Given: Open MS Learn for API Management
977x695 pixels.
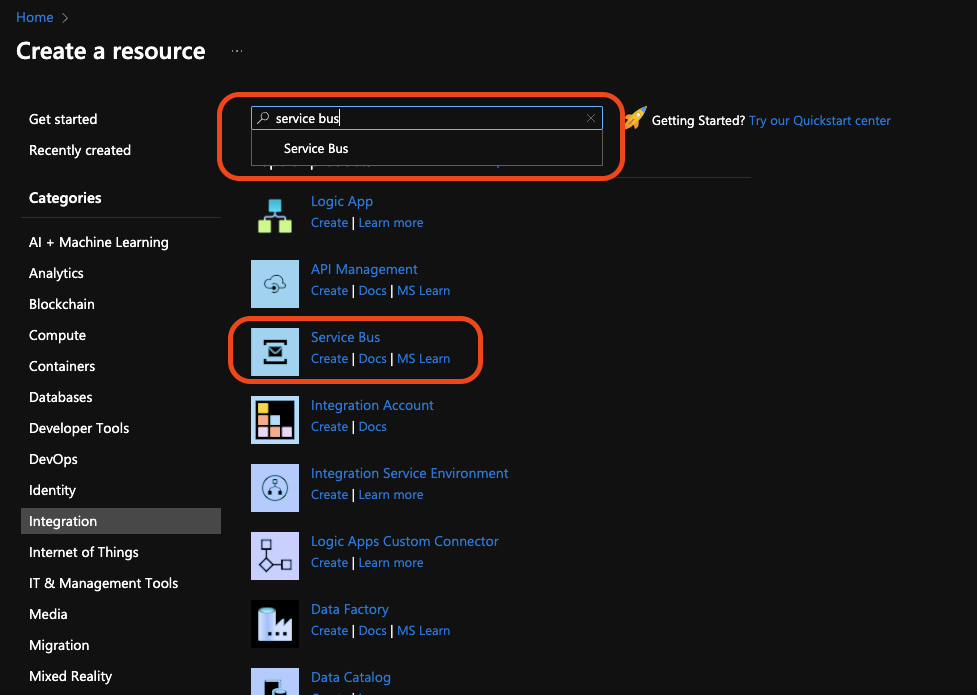Looking at the screenshot, I should [x=424, y=290].
